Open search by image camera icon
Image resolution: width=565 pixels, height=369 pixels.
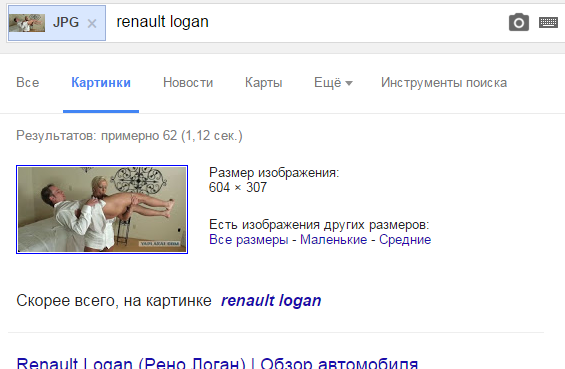pos(519,22)
